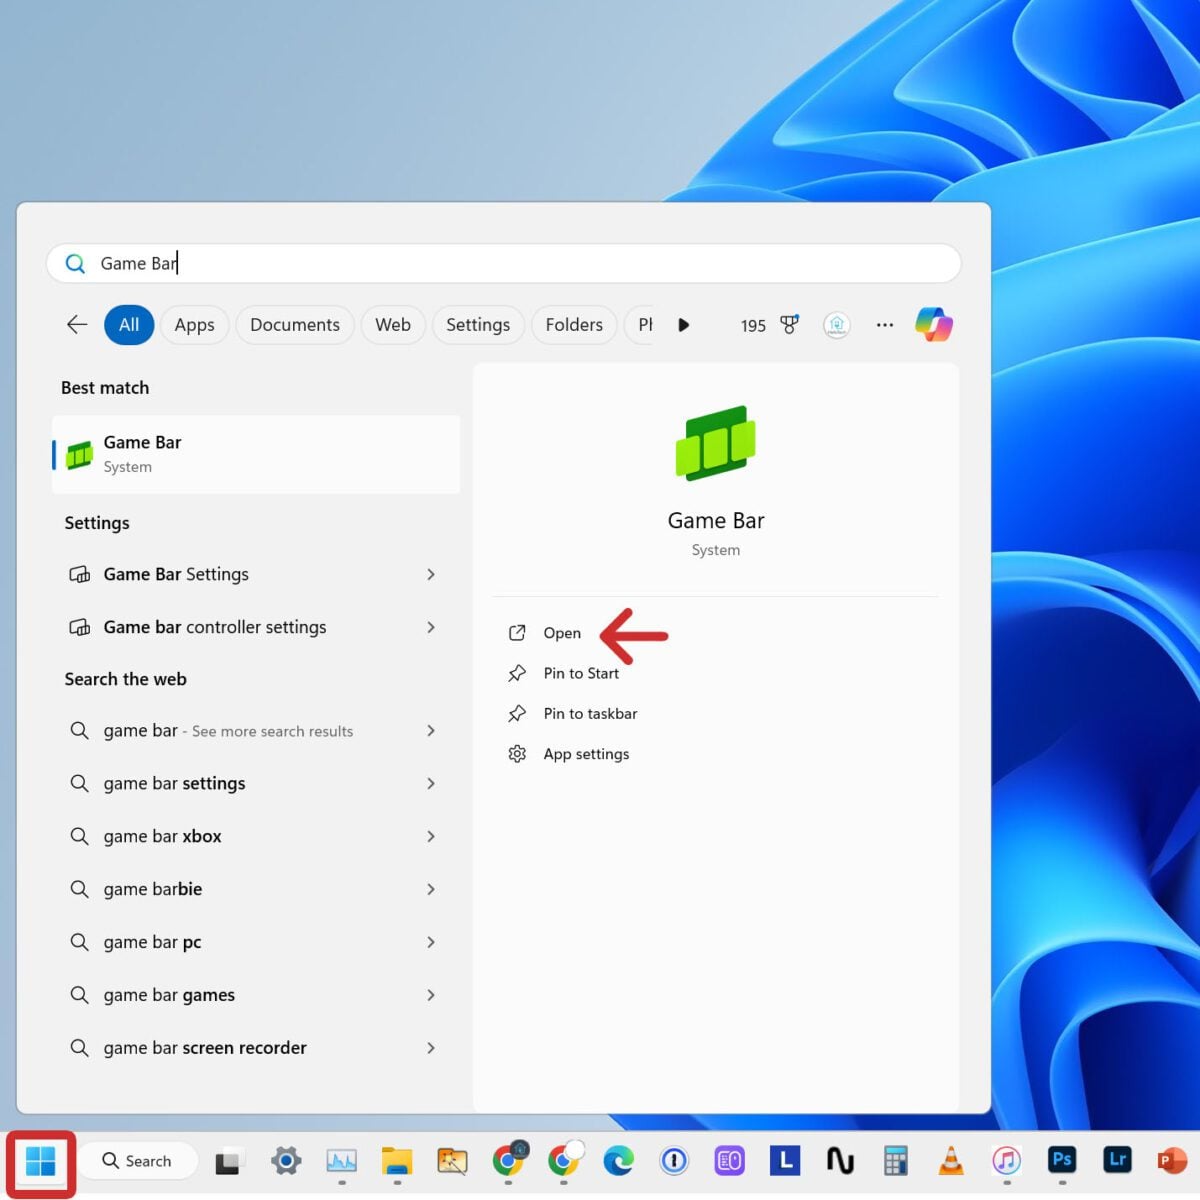Launch Microsoft Edge from the taskbar
The height and width of the screenshot is (1200, 1200).
point(619,1161)
